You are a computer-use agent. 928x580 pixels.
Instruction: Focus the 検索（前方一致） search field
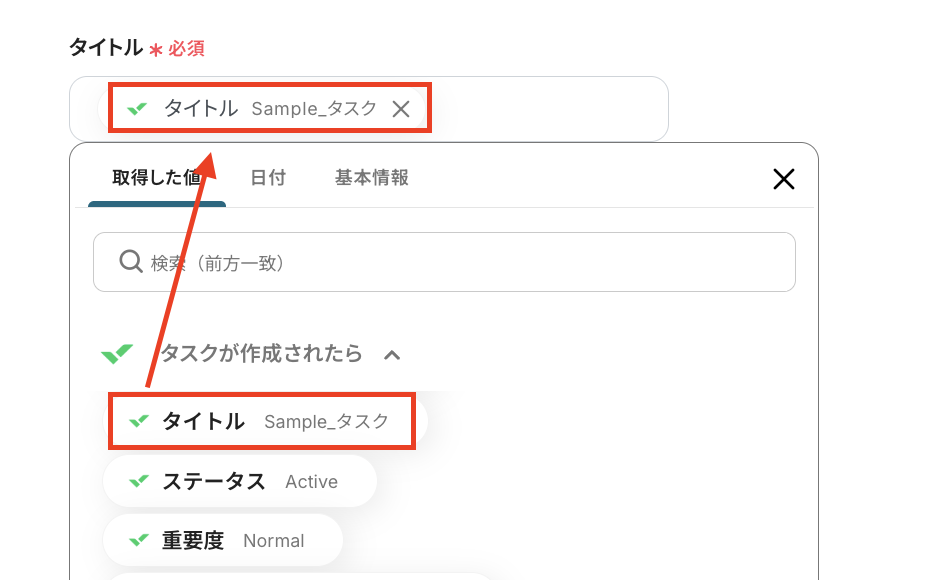[460, 262]
